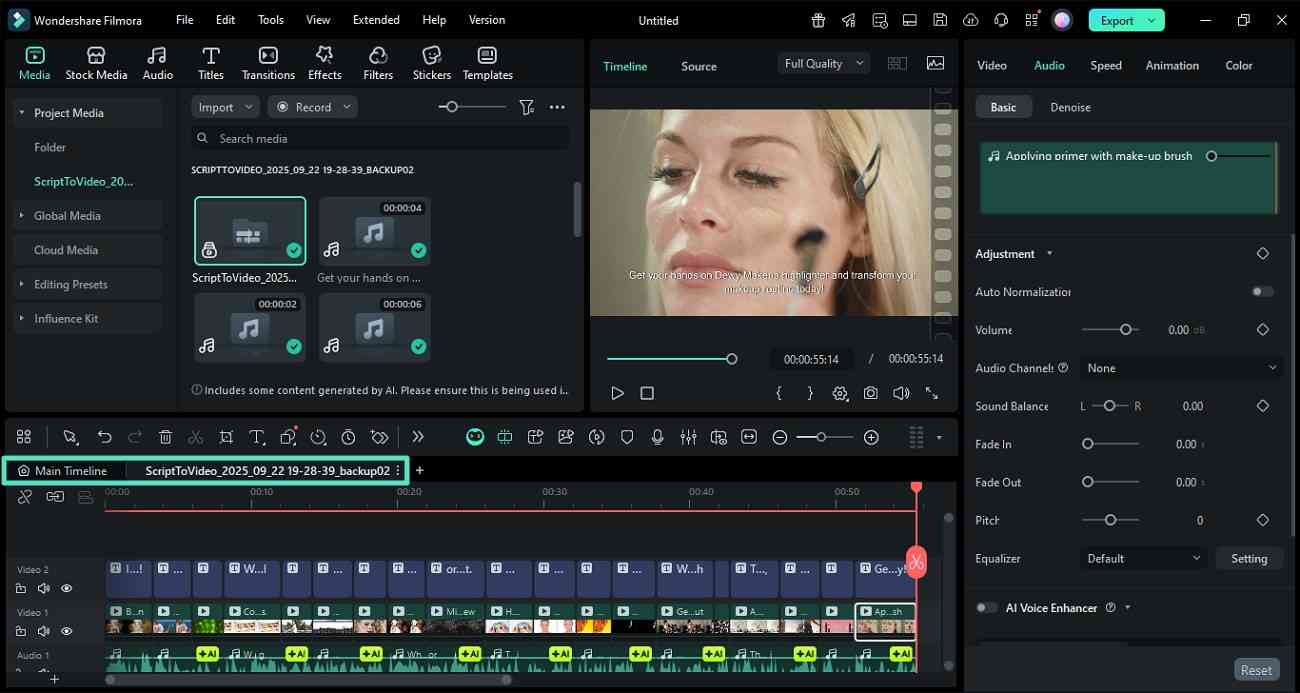Open the Source tab above the preview
Screen dimensions: 1300x693
(698, 66)
